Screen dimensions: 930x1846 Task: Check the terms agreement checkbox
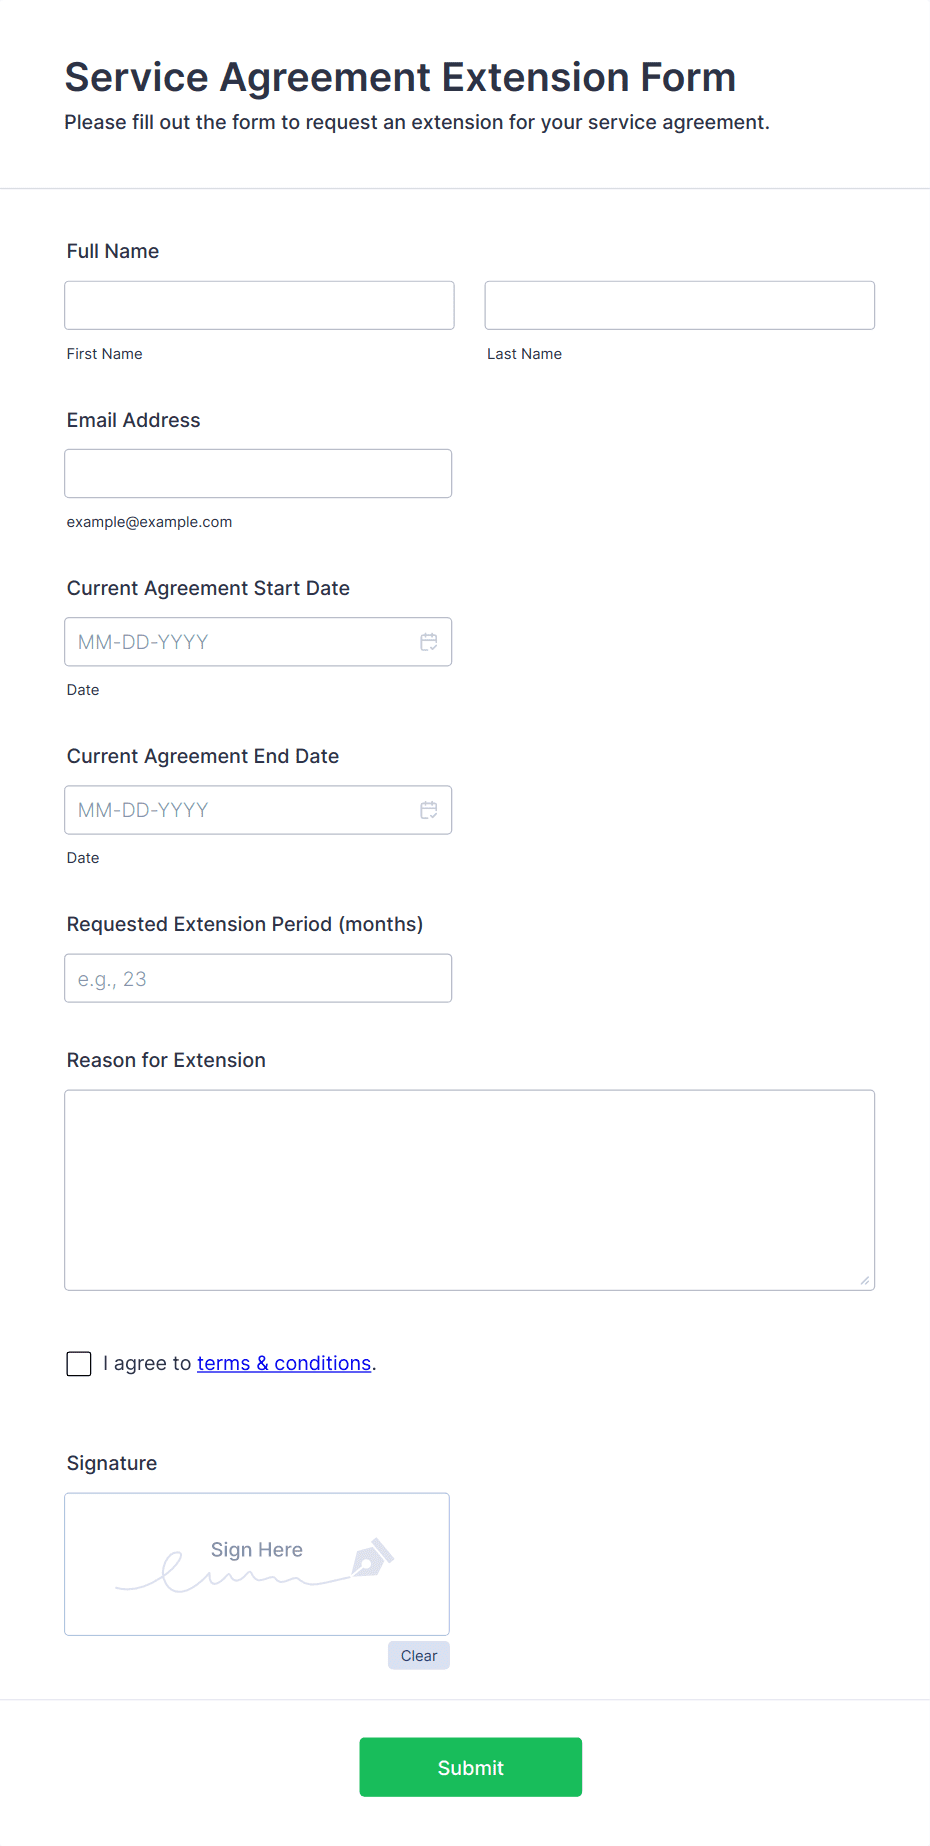(x=79, y=1364)
